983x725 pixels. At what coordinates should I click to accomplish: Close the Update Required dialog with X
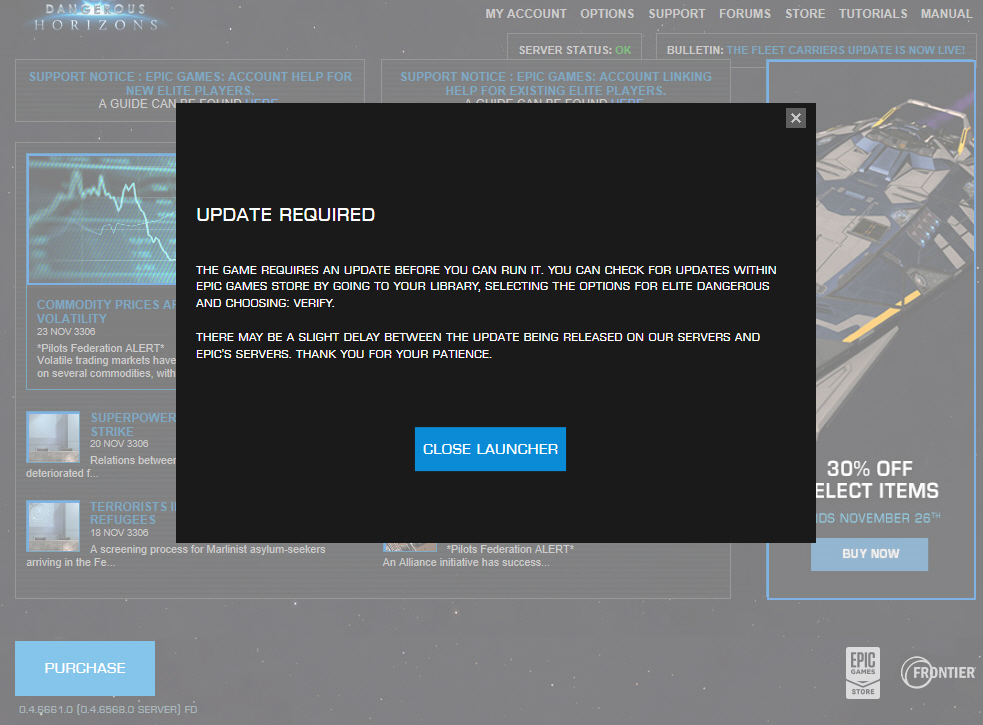[796, 118]
